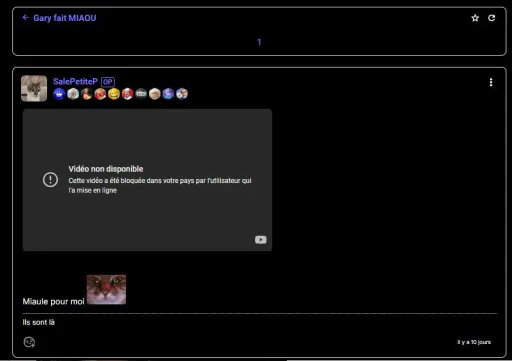Open the cat face sticker image

[x=106, y=289]
